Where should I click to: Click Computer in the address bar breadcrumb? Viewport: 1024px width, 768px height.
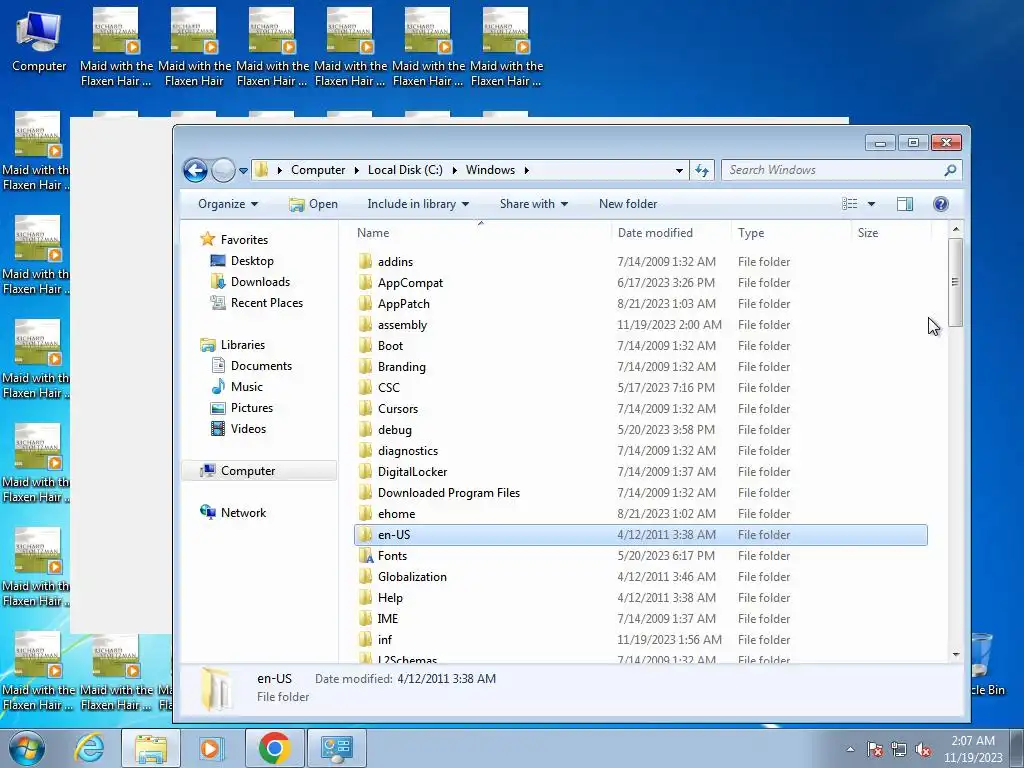pos(318,170)
